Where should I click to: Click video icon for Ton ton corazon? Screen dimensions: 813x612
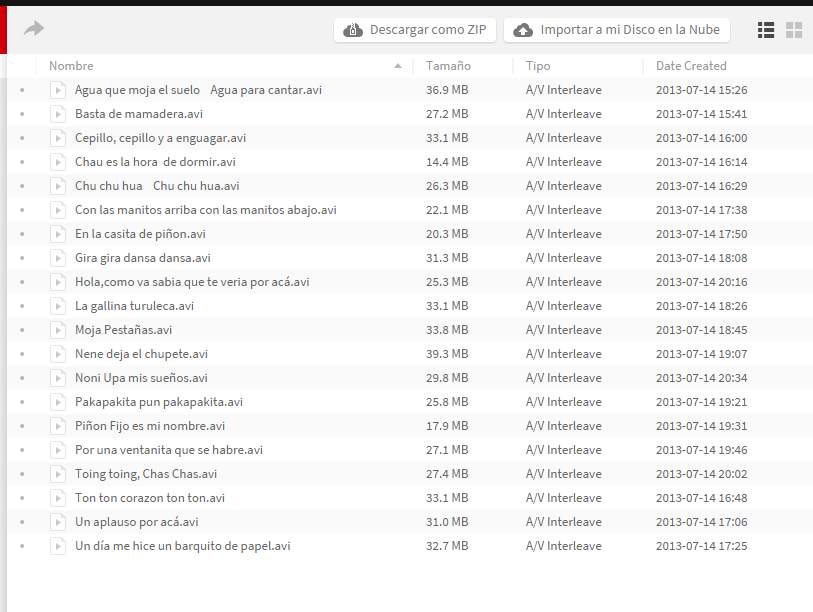[x=58, y=498]
